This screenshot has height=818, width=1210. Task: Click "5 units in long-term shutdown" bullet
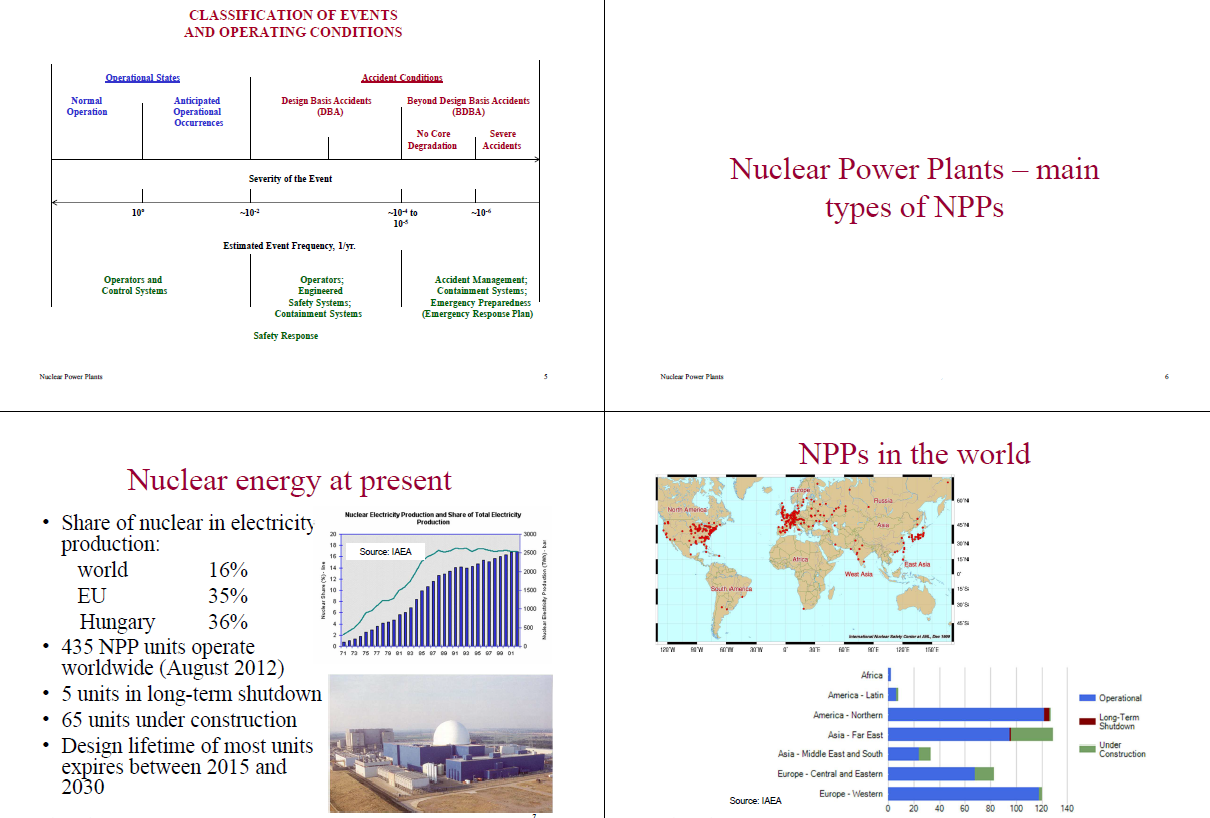tap(191, 694)
